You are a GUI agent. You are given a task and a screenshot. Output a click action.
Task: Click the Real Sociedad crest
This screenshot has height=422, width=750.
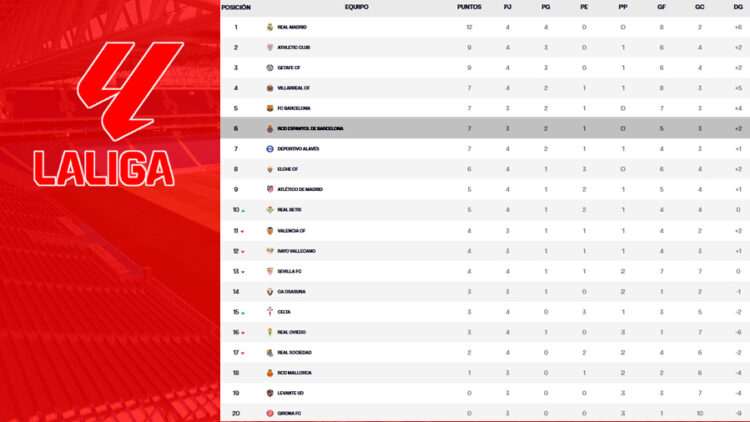pos(269,352)
